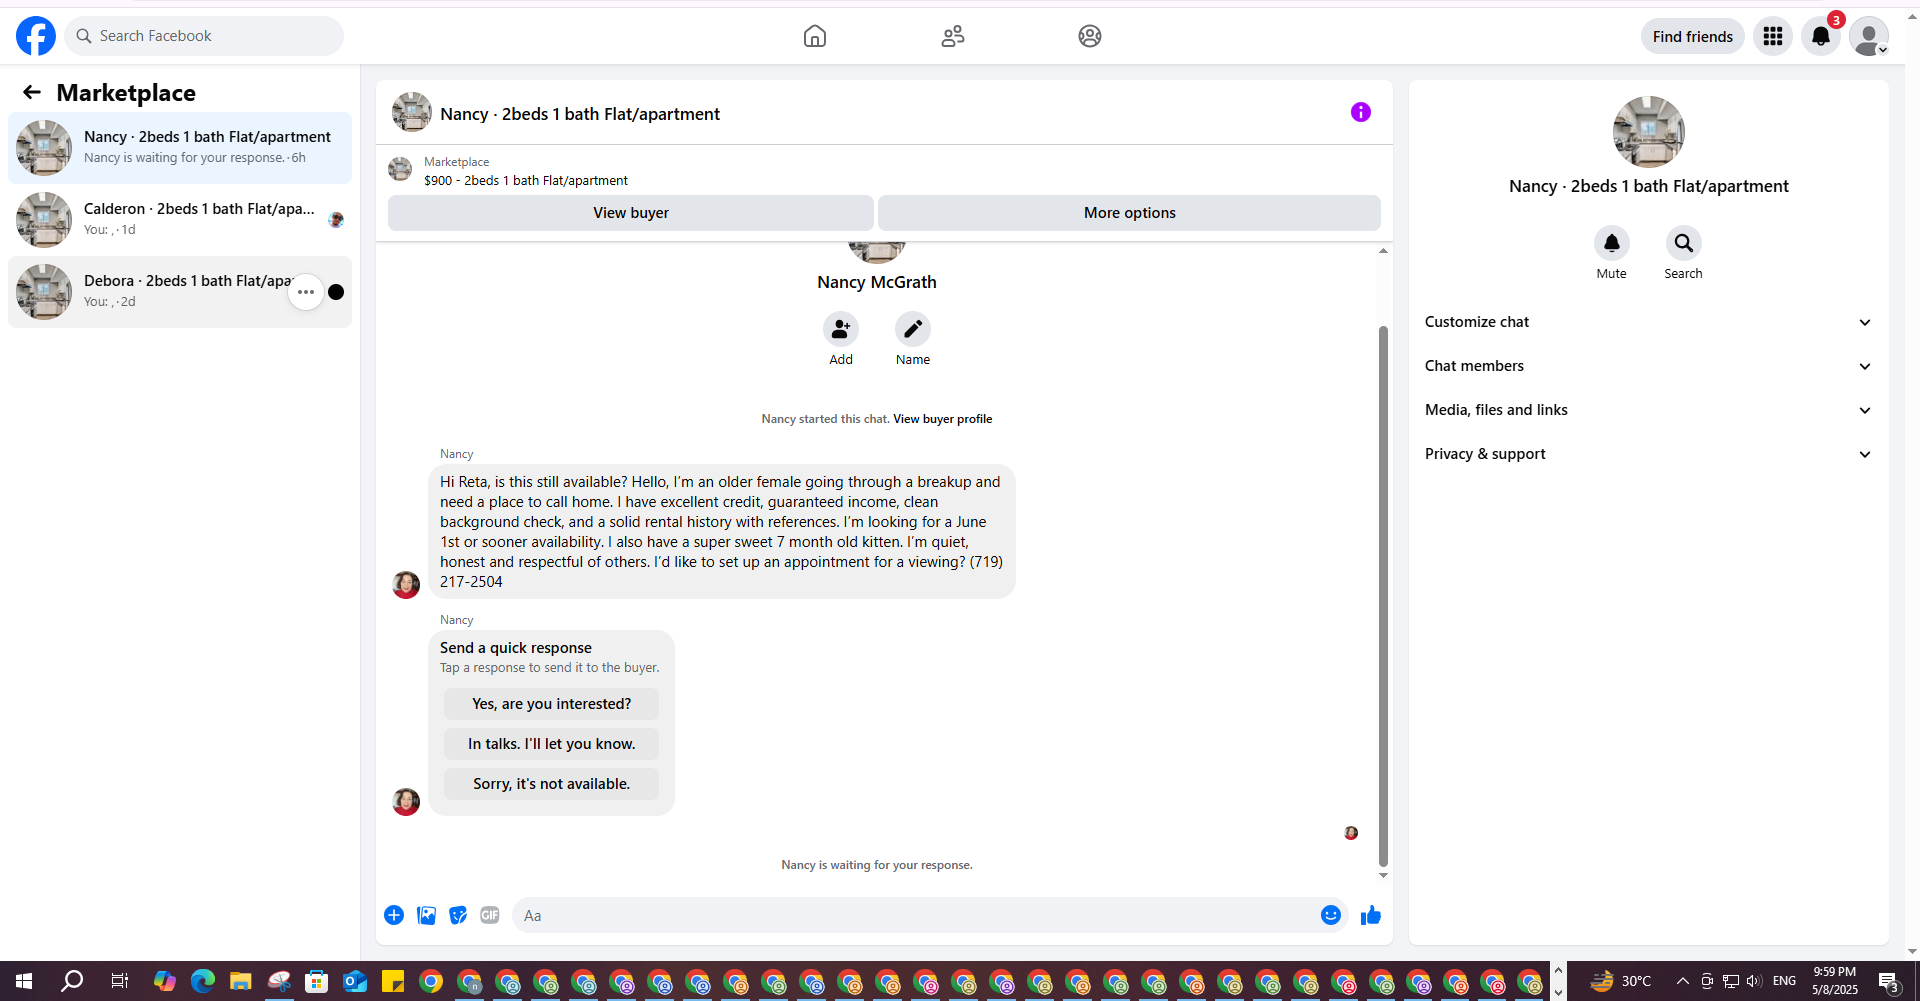Open Sticky Notes from taskbar
The image size is (1920, 1001).
click(393, 981)
